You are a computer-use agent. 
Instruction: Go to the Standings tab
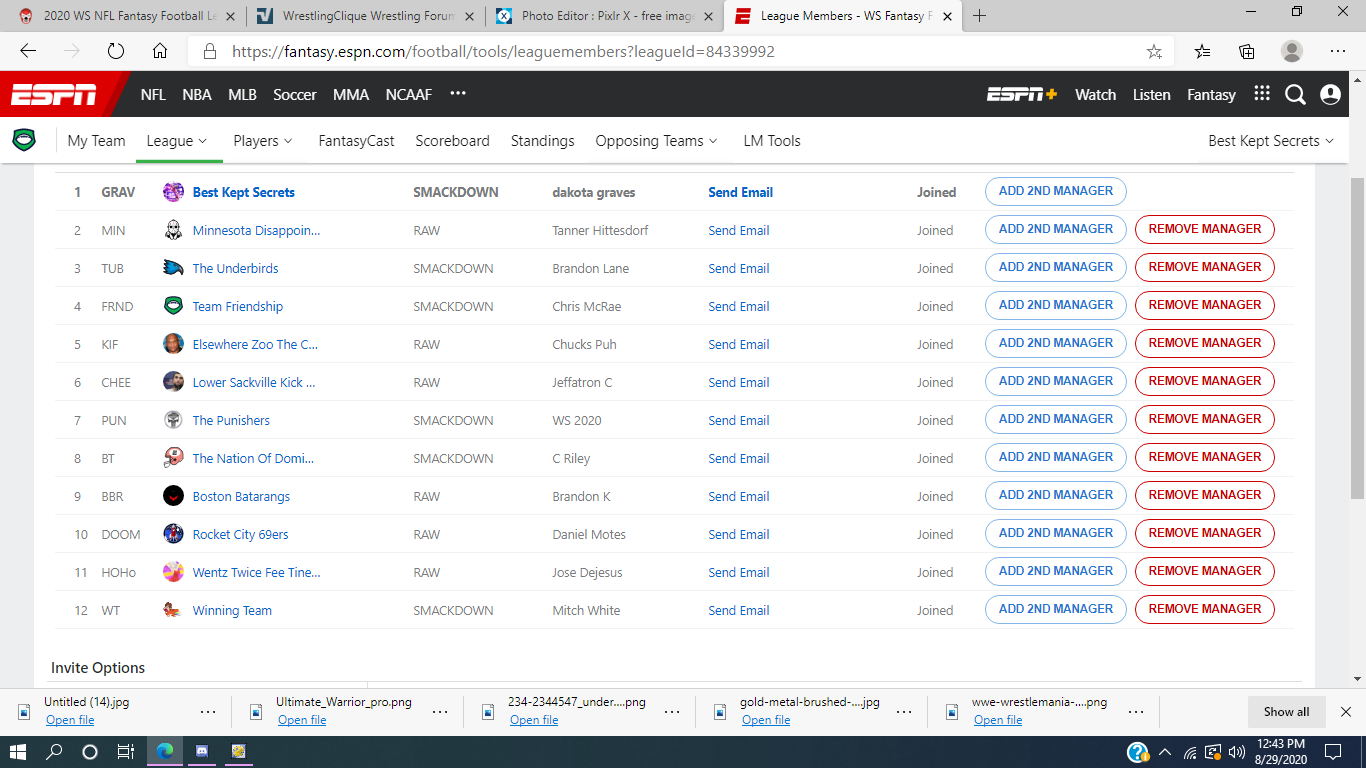point(542,141)
